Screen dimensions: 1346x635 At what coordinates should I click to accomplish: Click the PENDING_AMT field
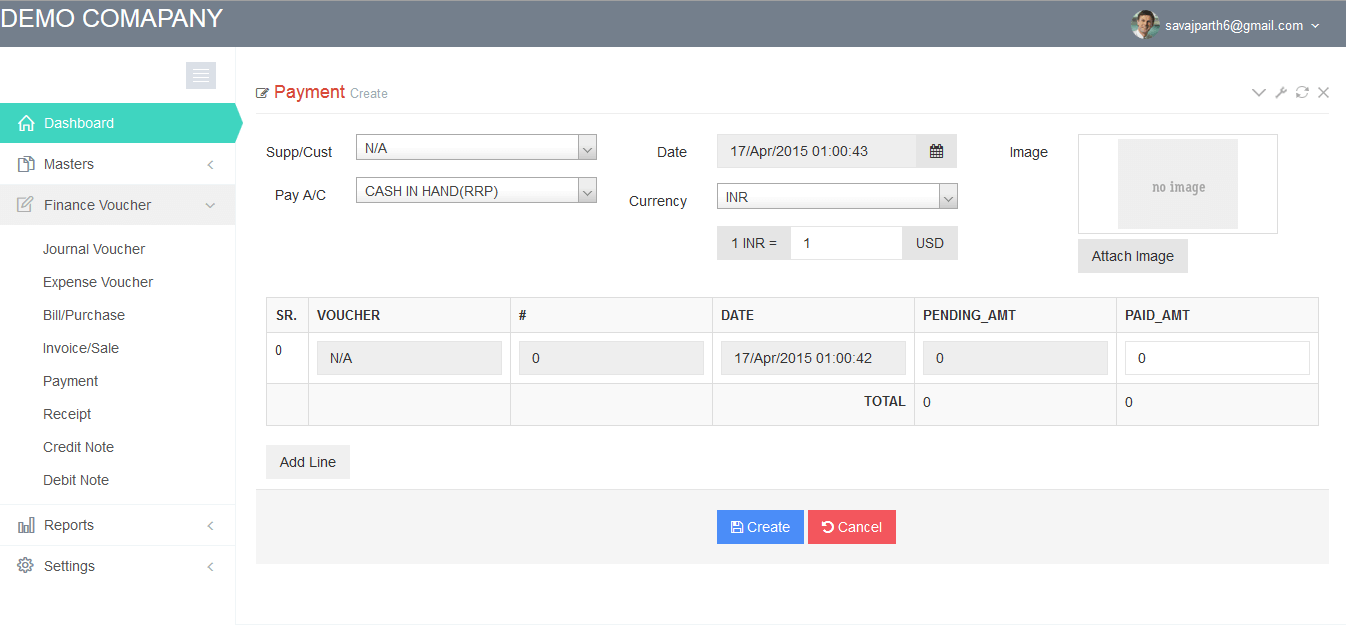tap(1015, 358)
